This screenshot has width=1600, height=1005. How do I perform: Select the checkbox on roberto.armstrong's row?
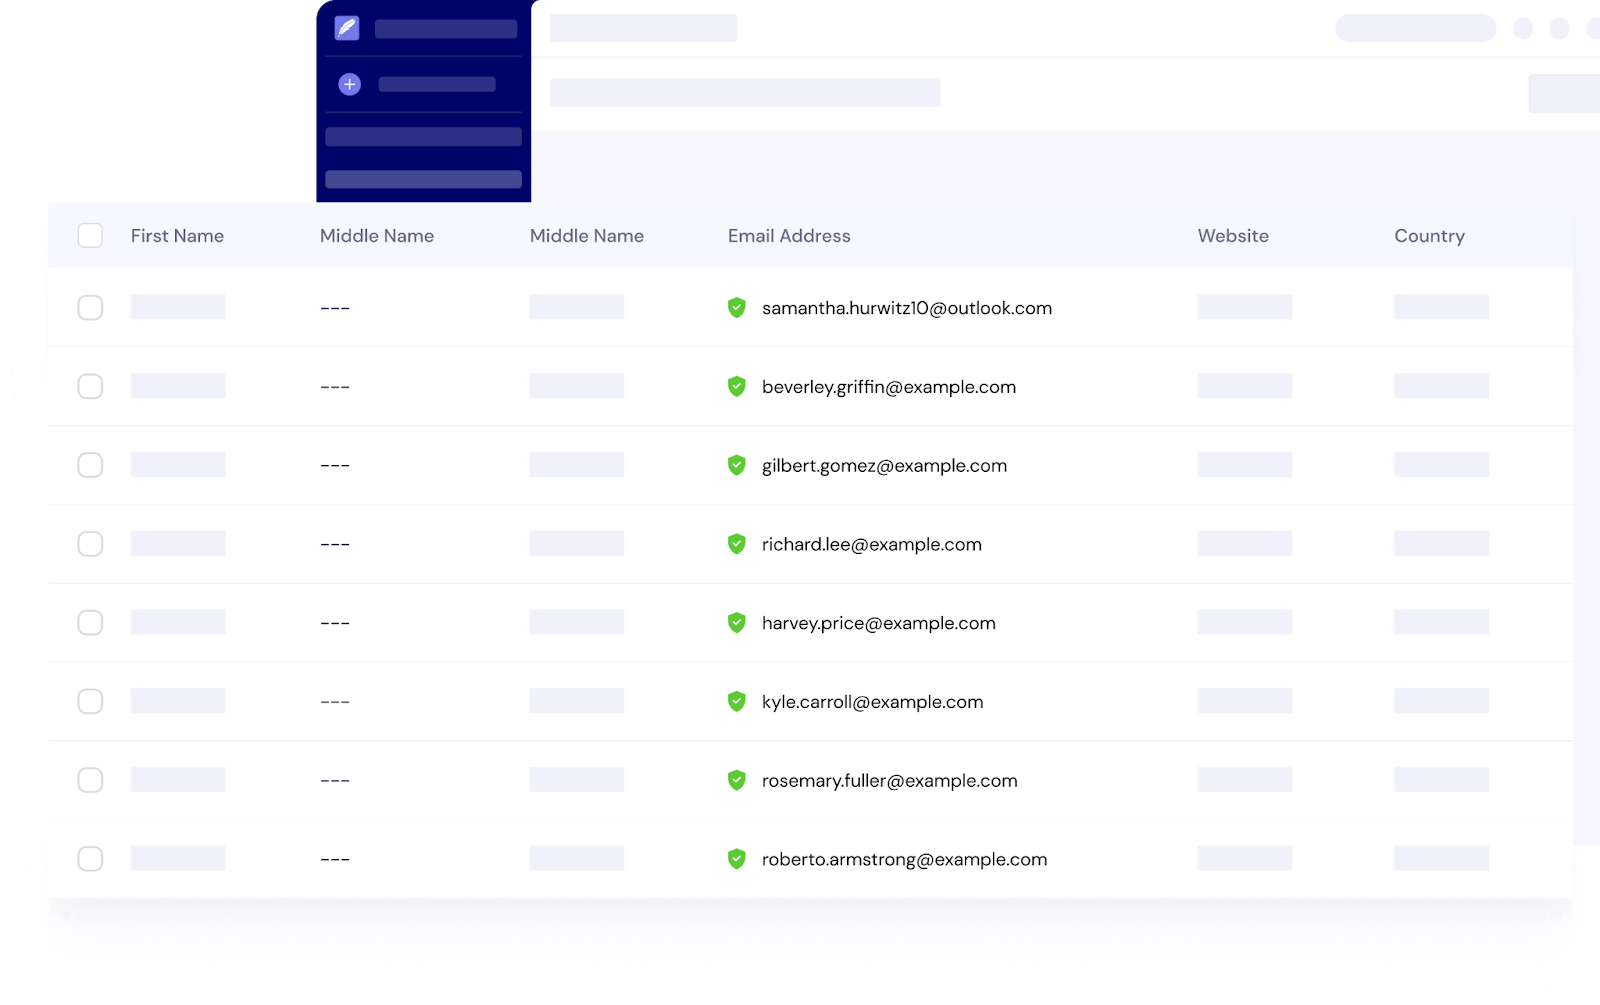90,858
